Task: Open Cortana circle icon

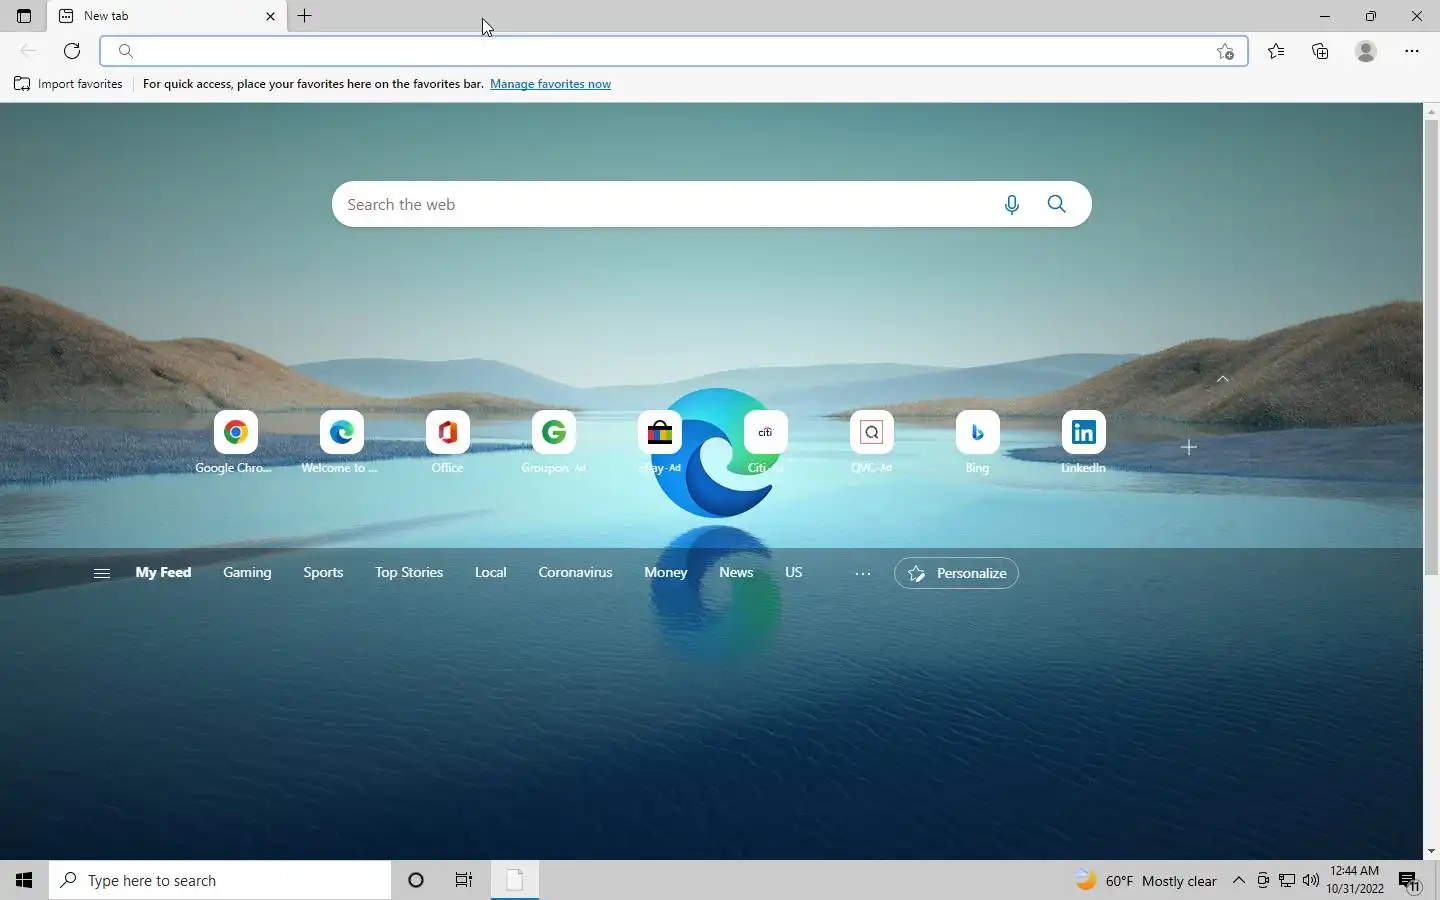Action: tap(416, 880)
